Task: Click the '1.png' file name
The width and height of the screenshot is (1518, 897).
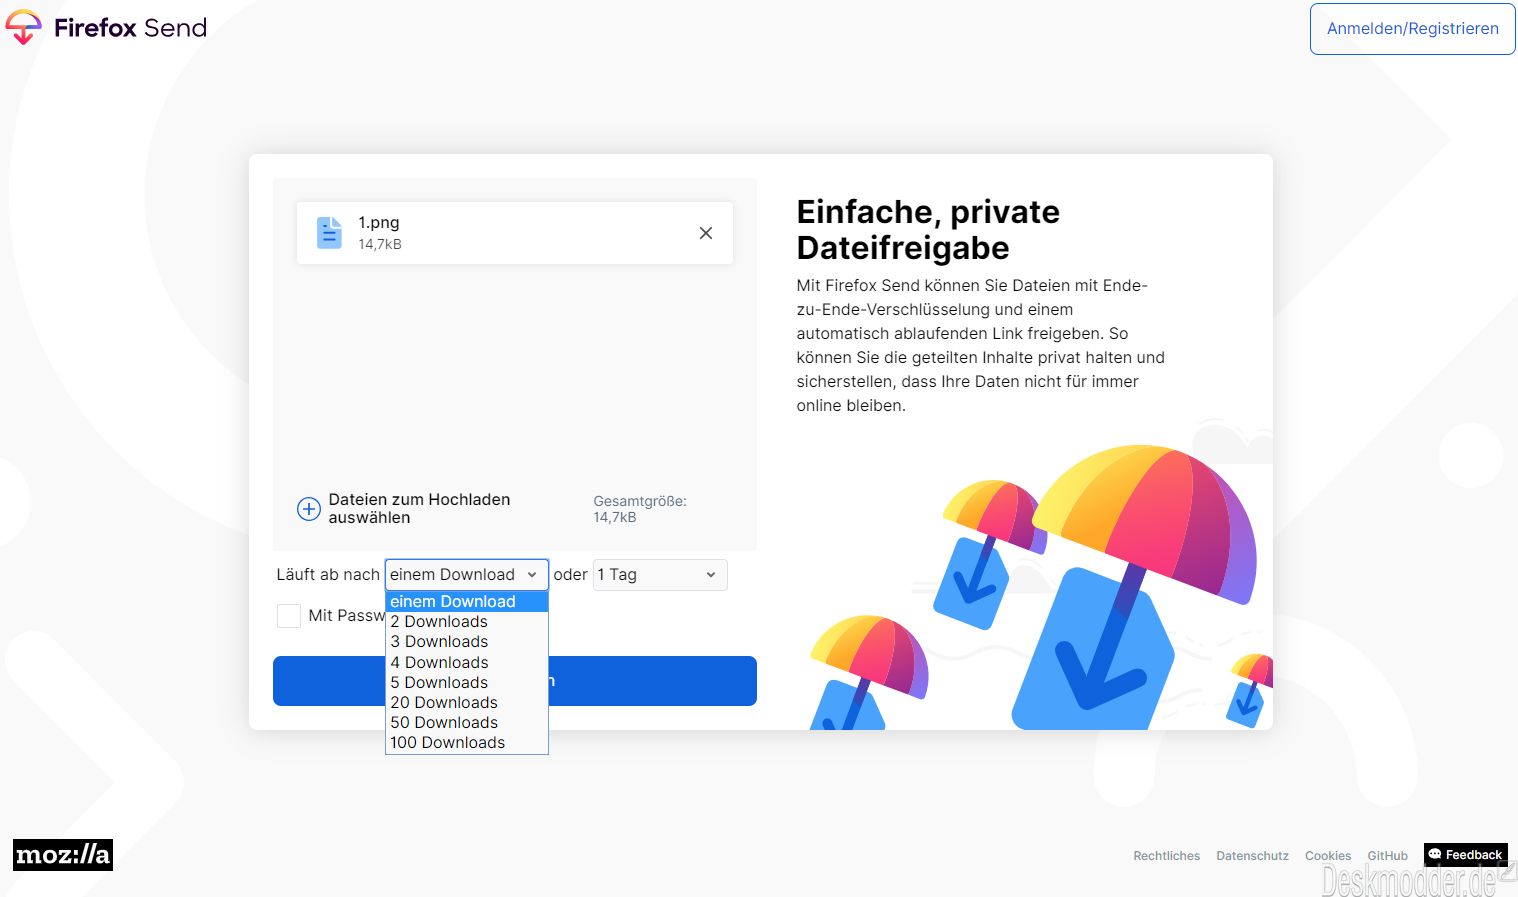Action: tap(379, 222)
